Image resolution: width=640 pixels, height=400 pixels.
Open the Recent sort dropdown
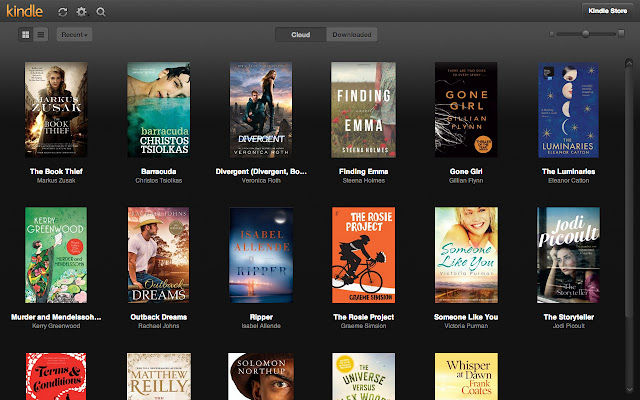pyautogui.click(x=74, y=35)
